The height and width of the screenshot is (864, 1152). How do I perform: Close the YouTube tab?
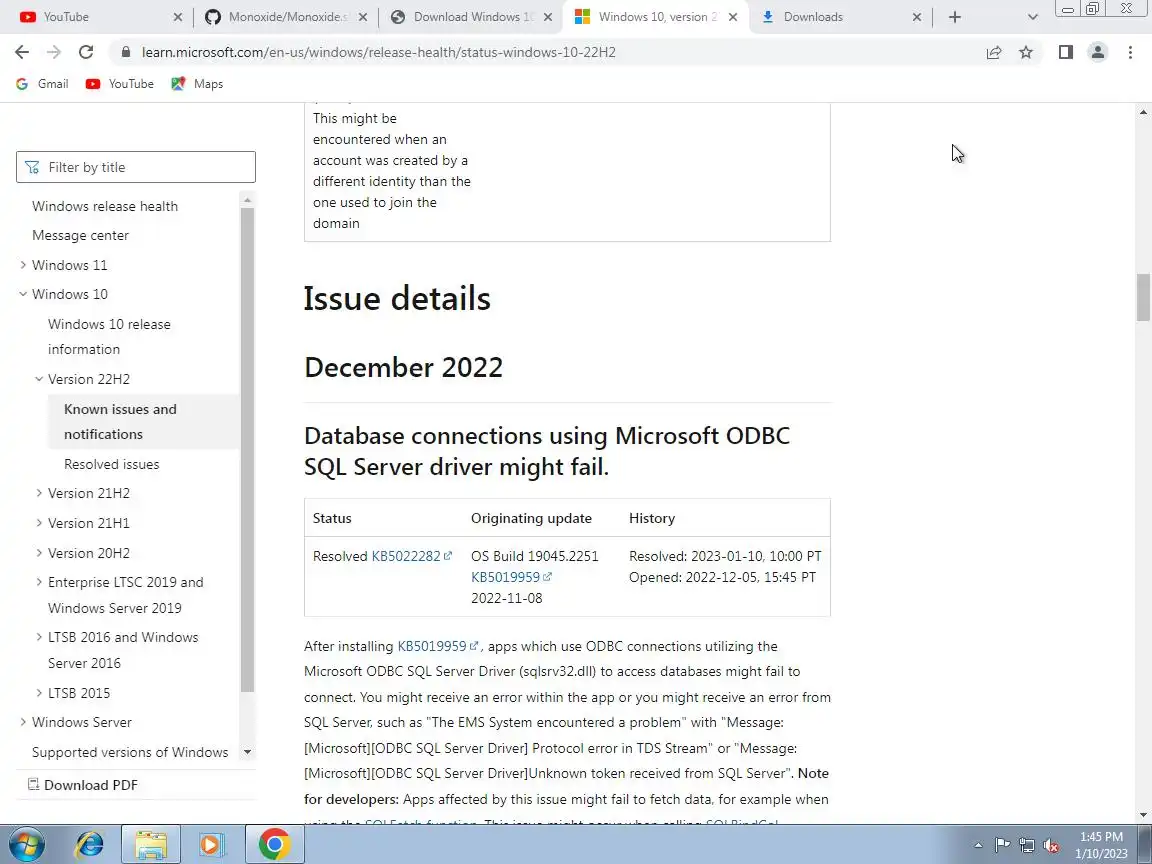[x=178, y=17]
